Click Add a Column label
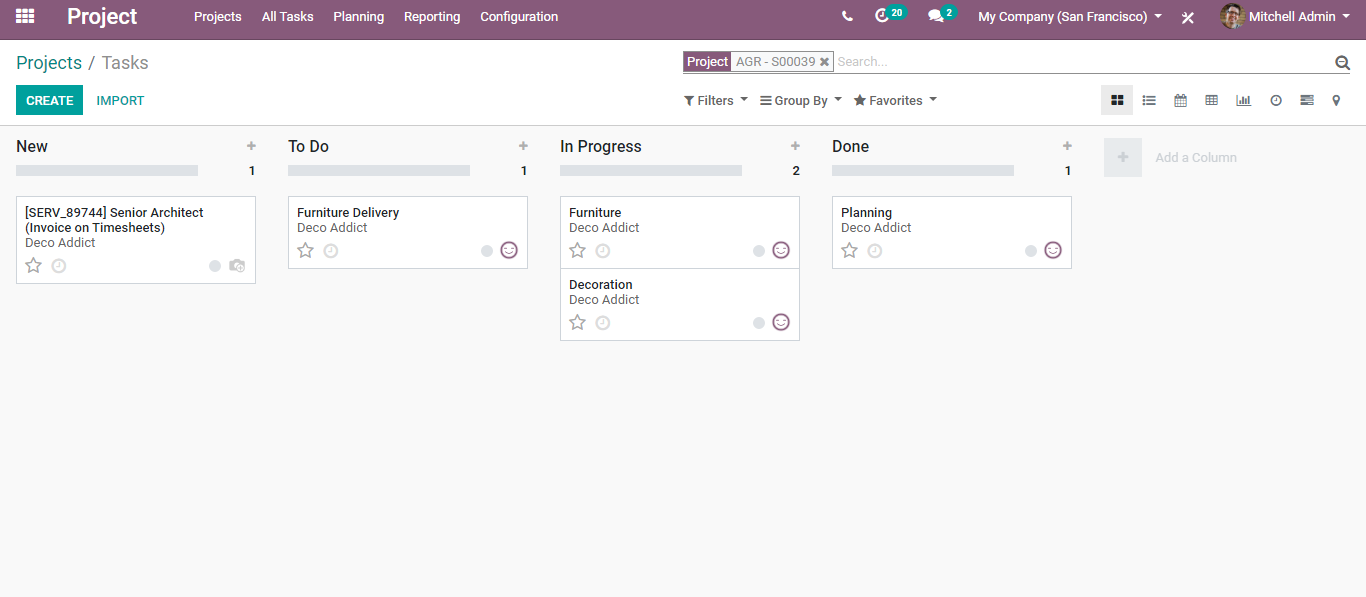1366x597 pixels. click(x=1196, y=157)
